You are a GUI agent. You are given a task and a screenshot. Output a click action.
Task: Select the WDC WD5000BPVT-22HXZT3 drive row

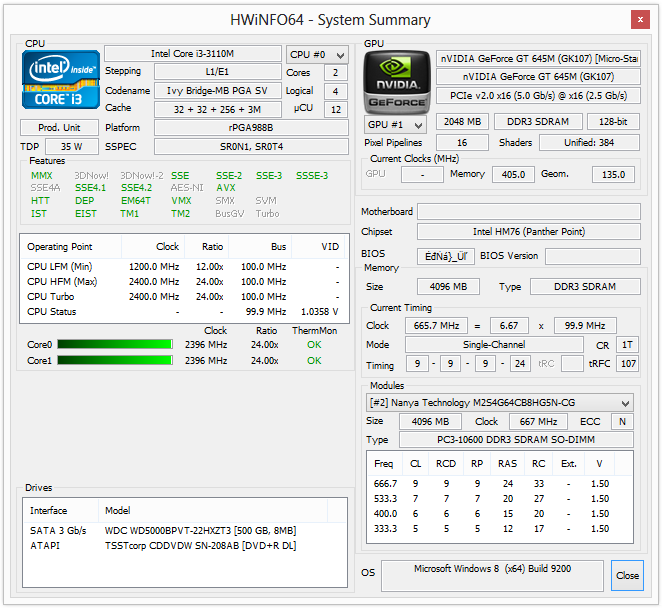pos(185,530)
